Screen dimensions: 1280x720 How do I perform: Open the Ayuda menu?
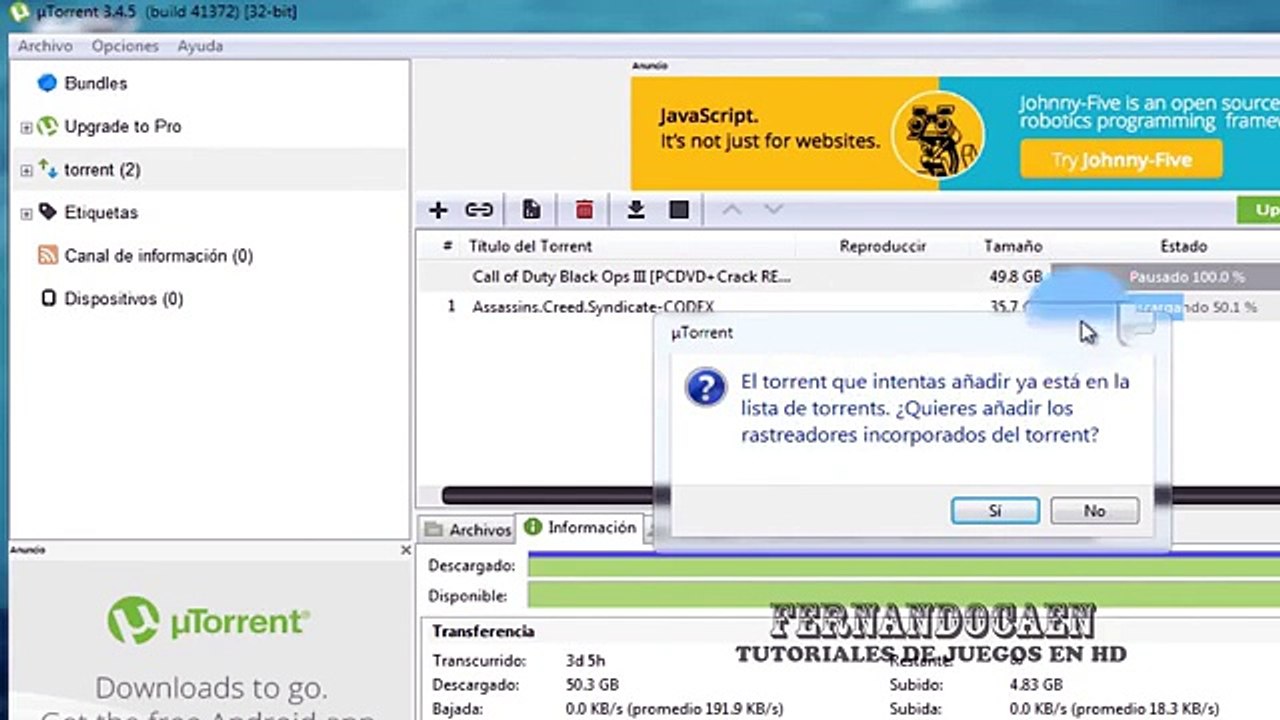coord(200,46)
